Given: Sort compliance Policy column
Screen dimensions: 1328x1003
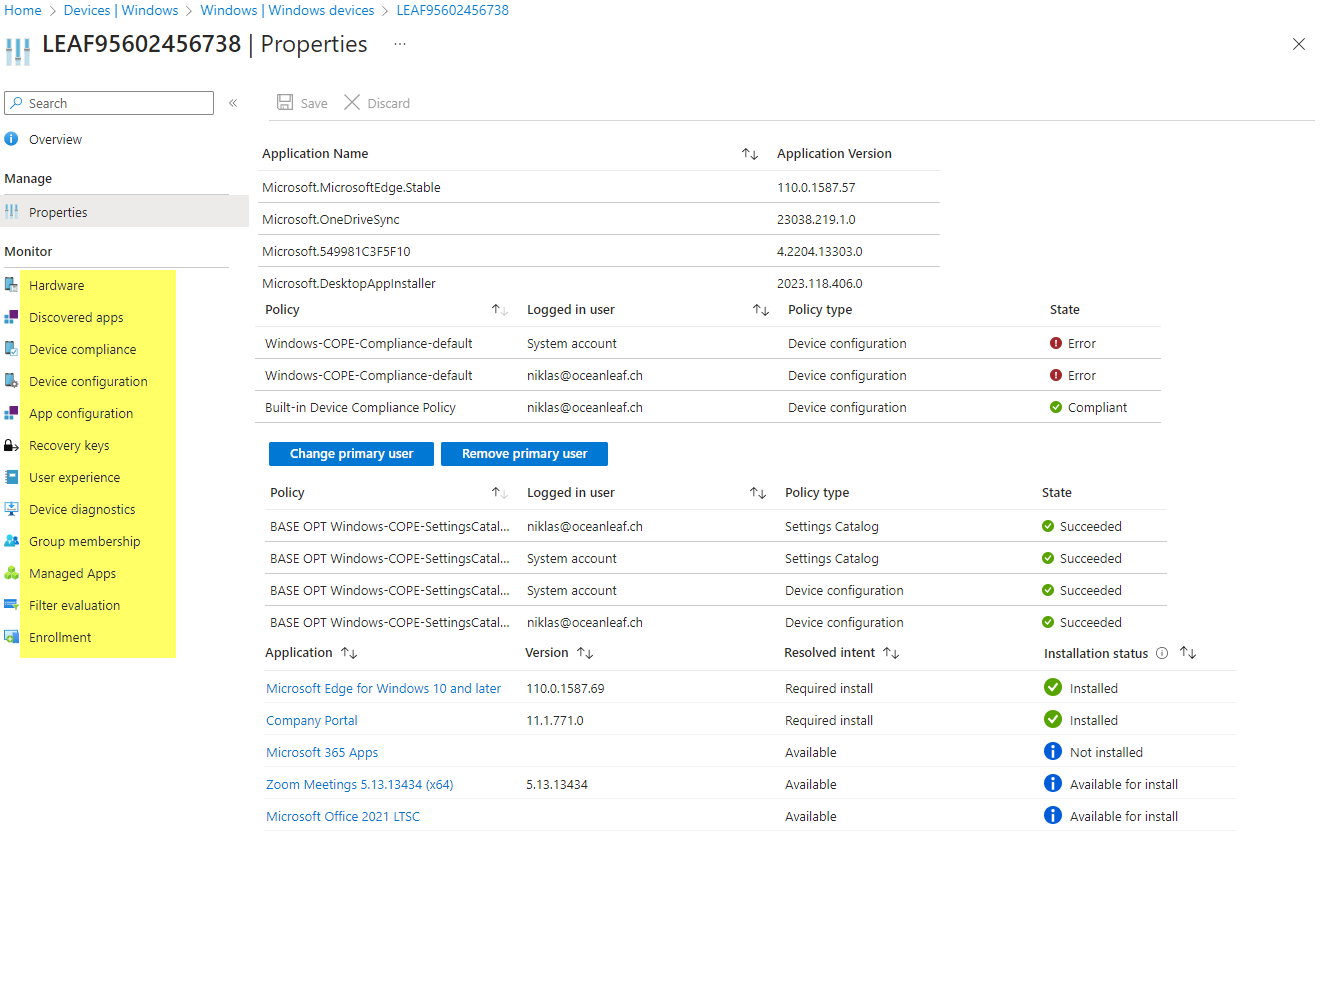Looking at the screenshot, I should pyautogui.click(x=500, y=310).
